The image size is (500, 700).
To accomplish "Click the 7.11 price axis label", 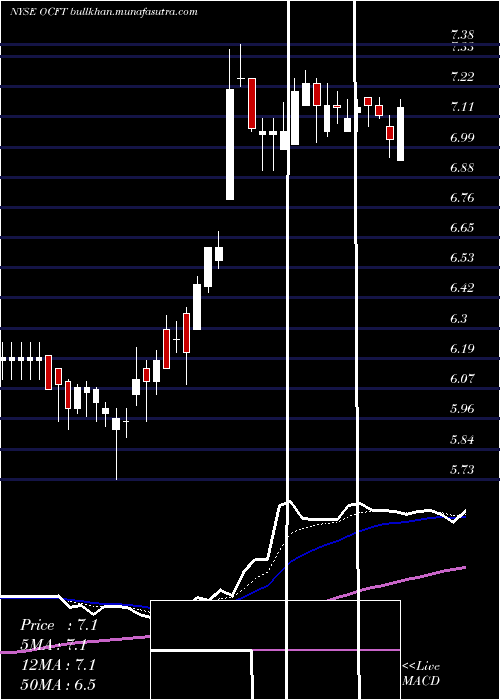I will pyautogui.click(x=462, y=107).
